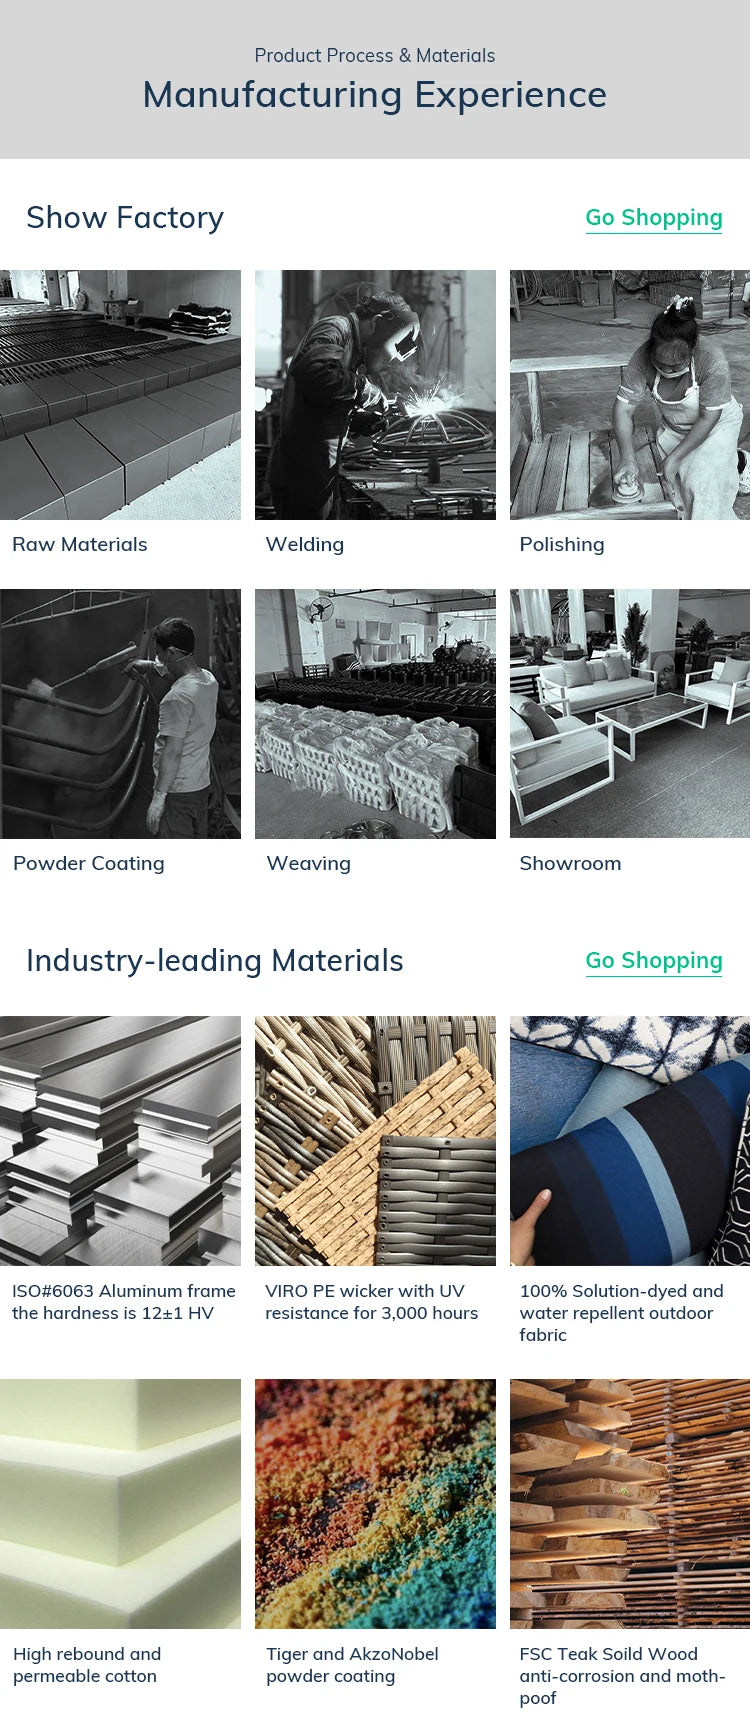Image resolution: width=750 pixels, height=1732 pixels.
Task: Click the Industry-leading Materials section heading
Action: 215,961
